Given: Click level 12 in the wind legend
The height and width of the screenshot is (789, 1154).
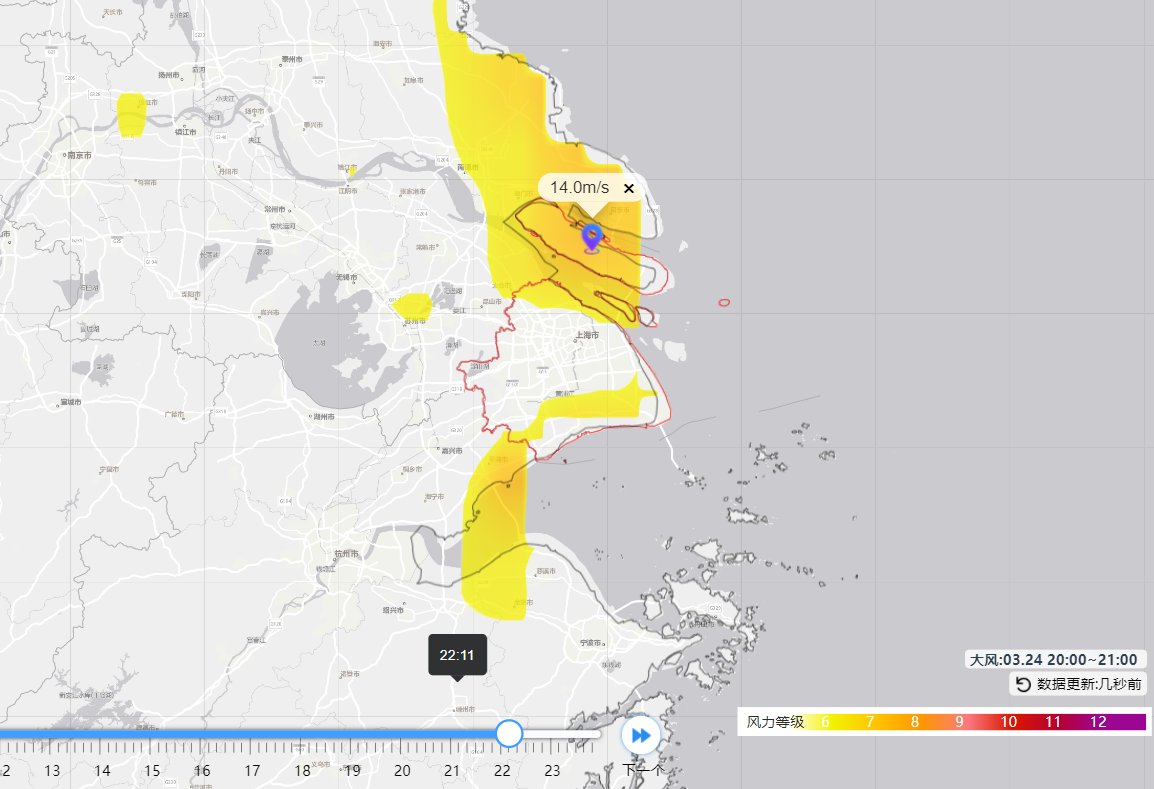Looking at the screenshot, I should [1098, 722].
